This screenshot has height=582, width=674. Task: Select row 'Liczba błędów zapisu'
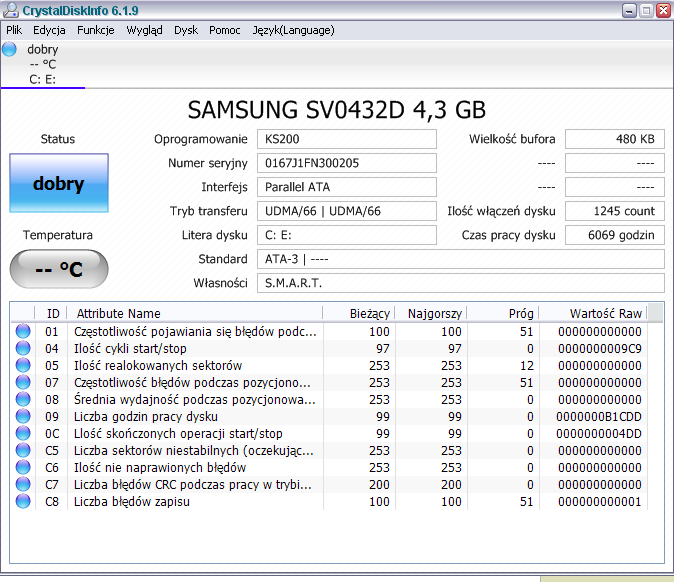(329, 502)
